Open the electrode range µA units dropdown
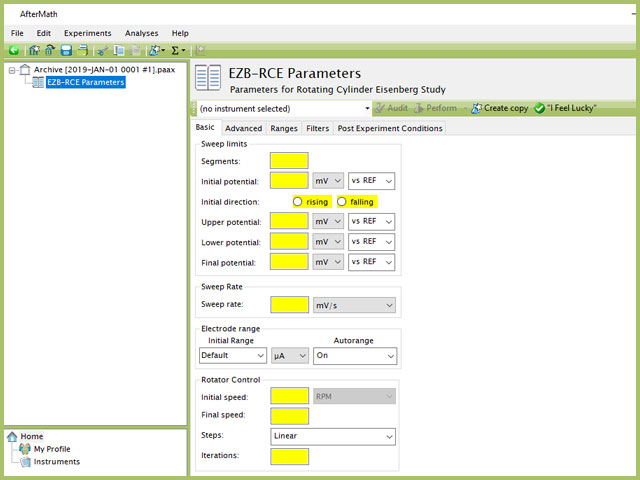The height and width of the screenshot is (480, 640). coord(290,356)
